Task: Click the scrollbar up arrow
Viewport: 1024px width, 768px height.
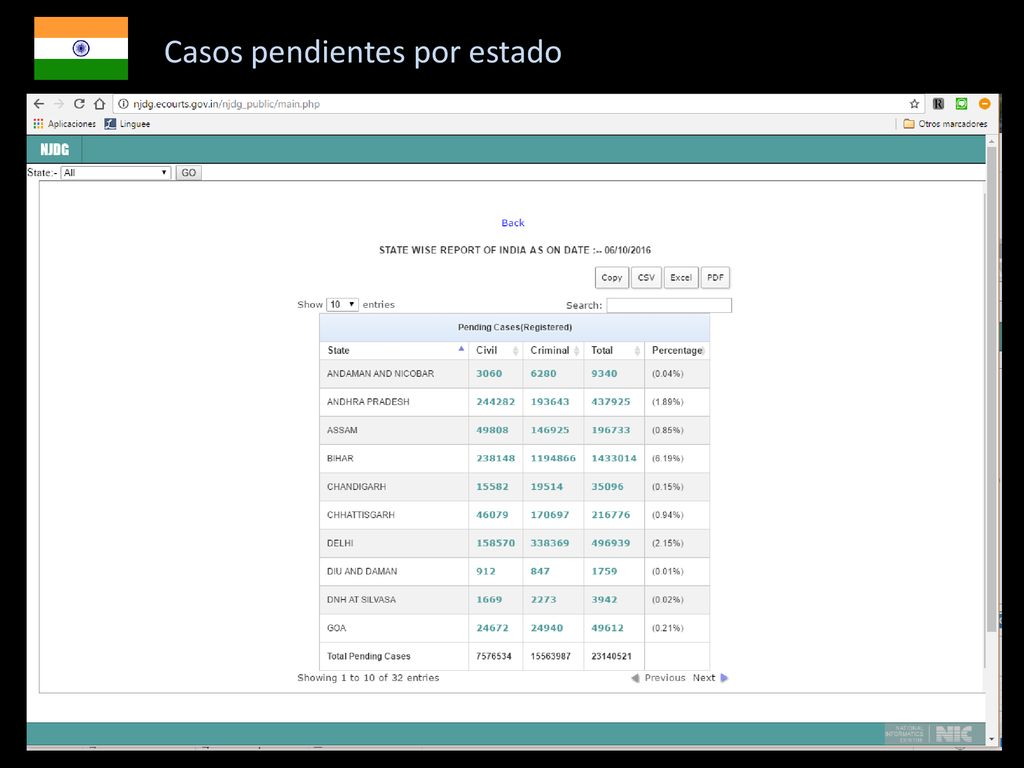Action: (991, 141)
